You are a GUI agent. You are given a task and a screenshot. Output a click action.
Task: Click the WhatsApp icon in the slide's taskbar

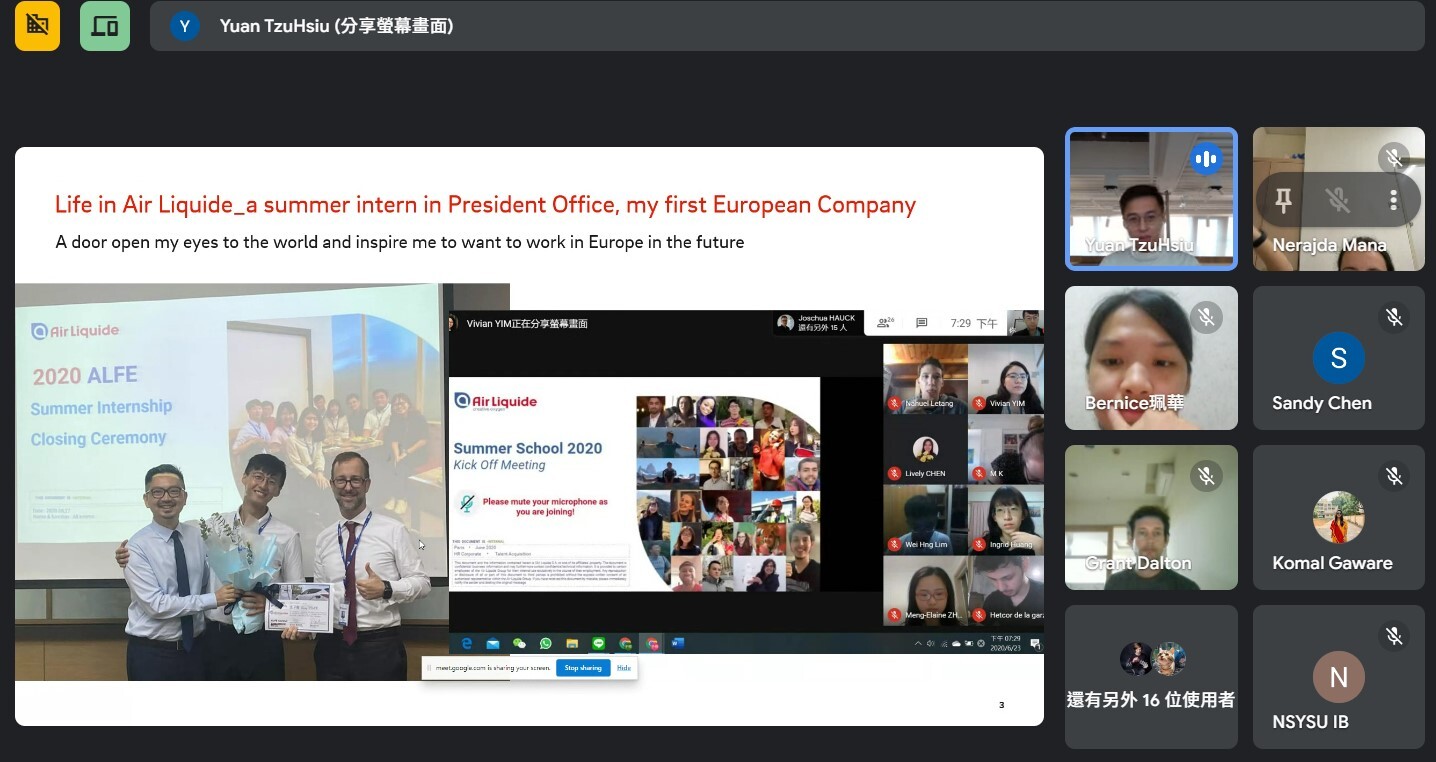click(545, 643)
